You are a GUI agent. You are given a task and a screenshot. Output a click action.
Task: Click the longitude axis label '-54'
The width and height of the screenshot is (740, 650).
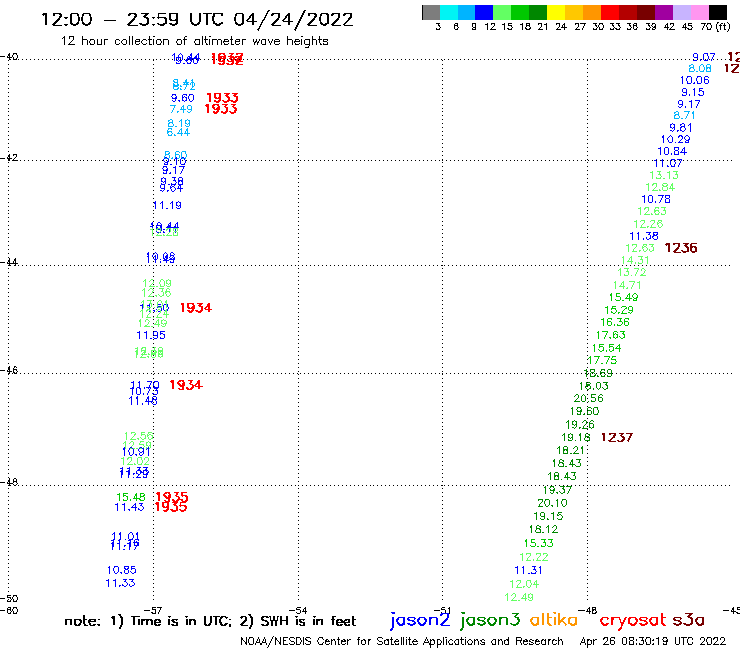coord(299,610)
